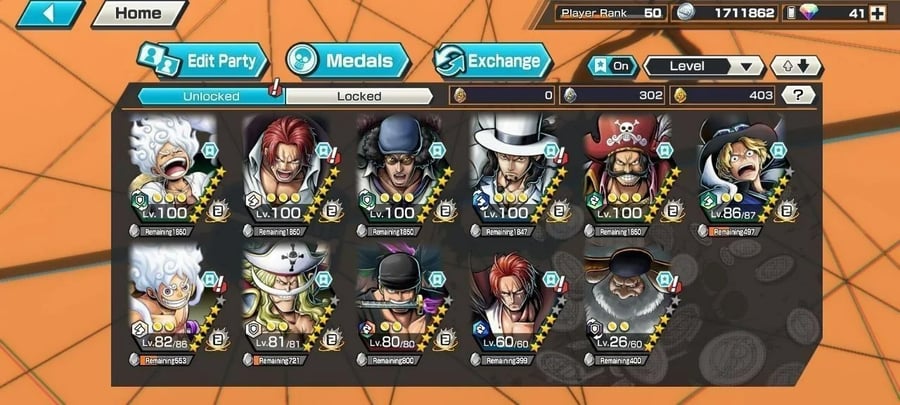Image resolution: width=900 pixels, height=405 pixels.
Task: Add rainbow diamonds with the plus icon
Action: click(878, 13)
